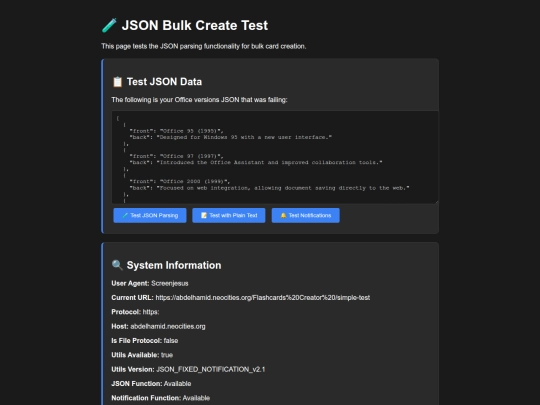Click the 'Introduced the Office Assistant' back line
The image size is (540, 405).
point(256,162)
